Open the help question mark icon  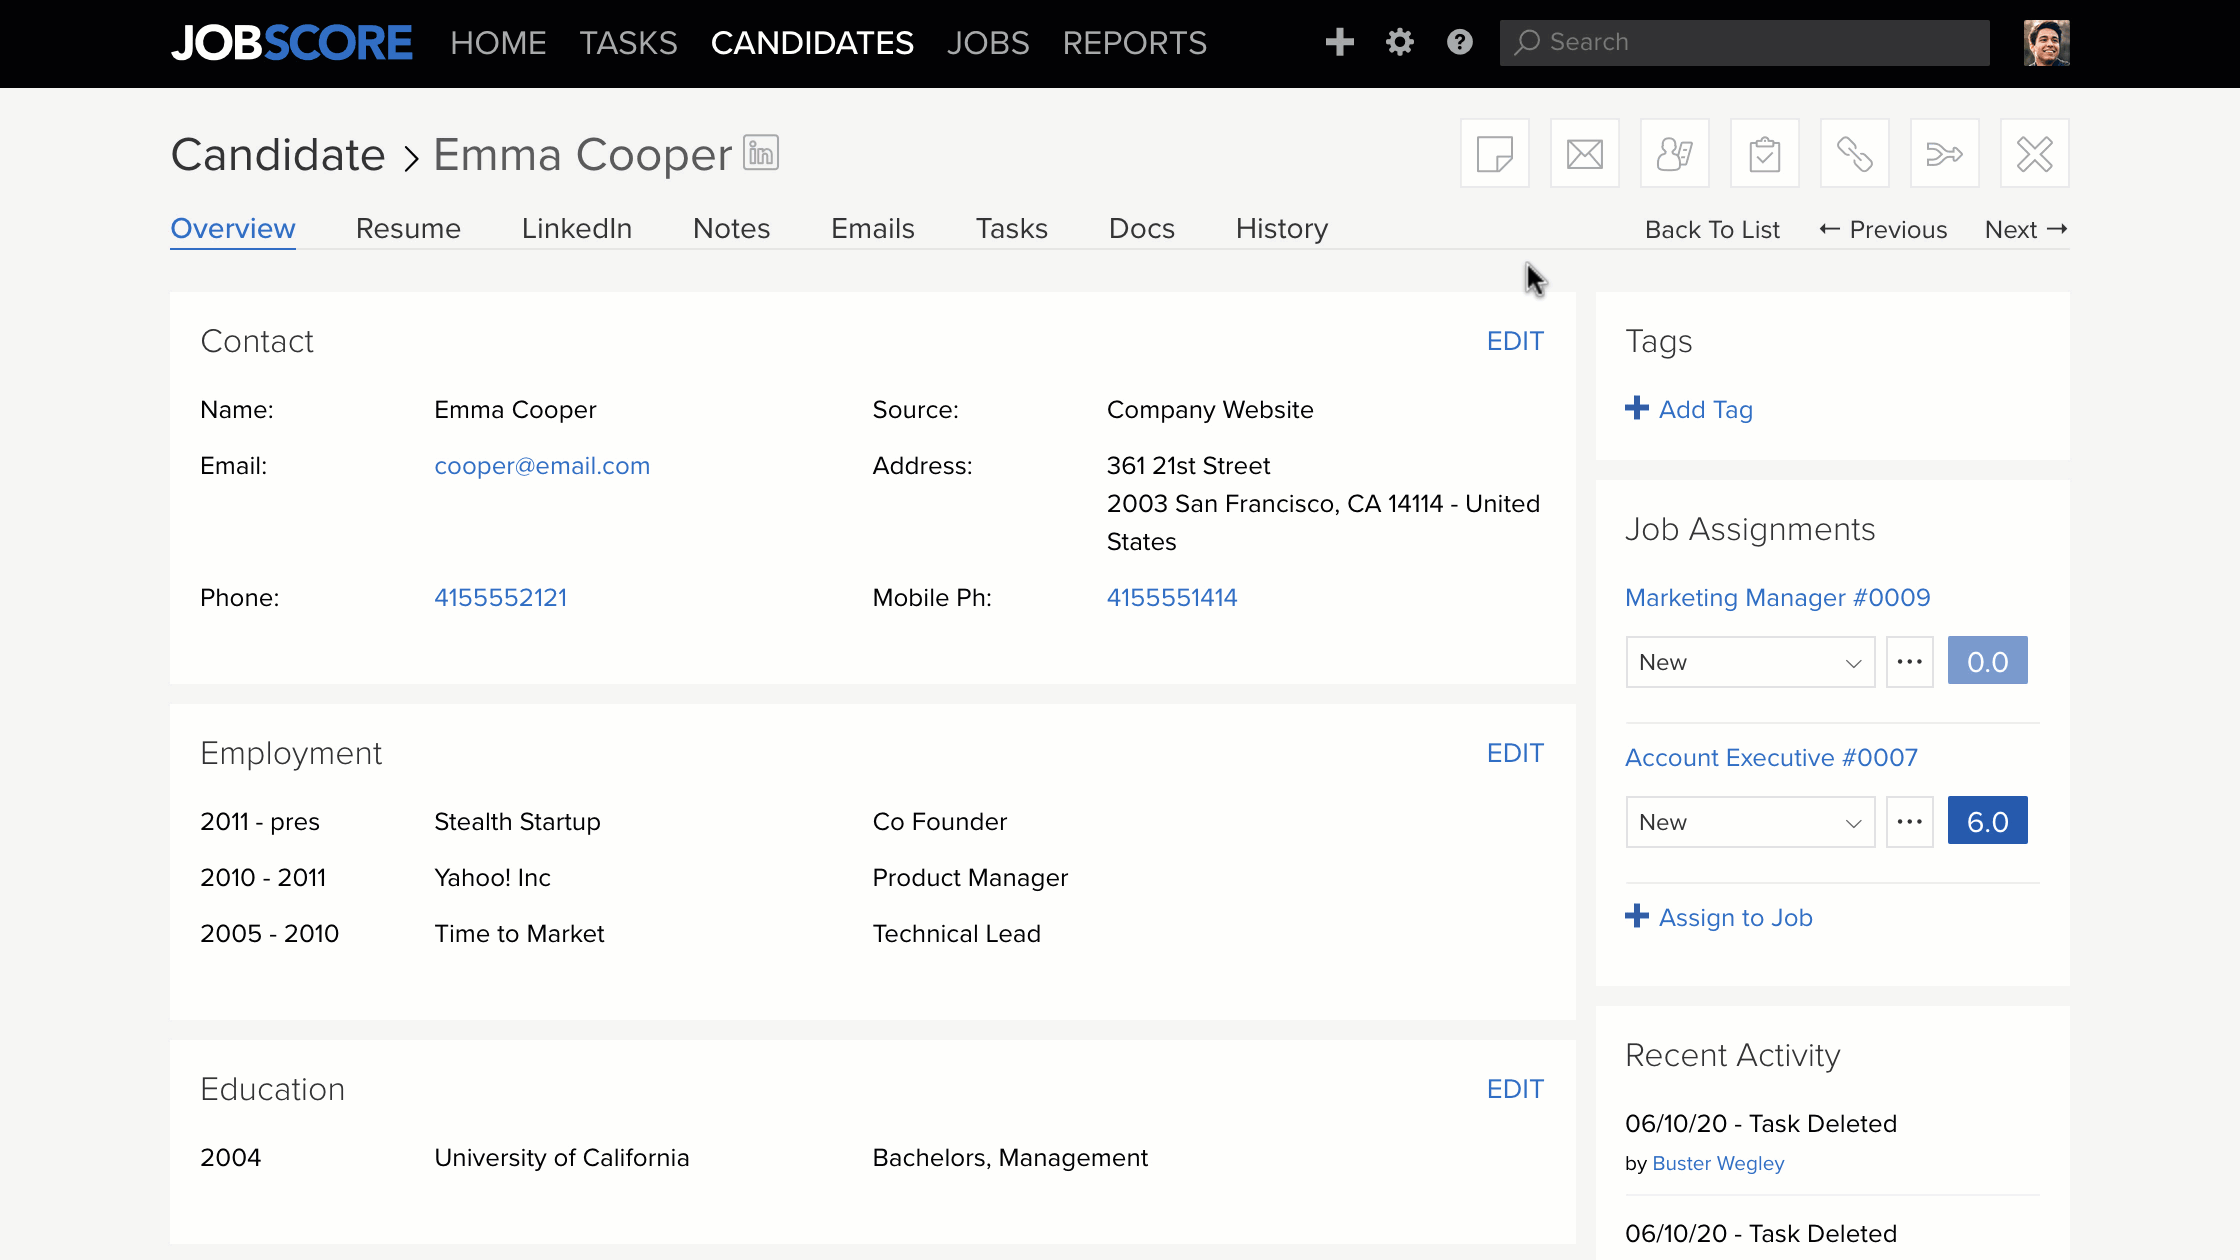click(1459, 42)
